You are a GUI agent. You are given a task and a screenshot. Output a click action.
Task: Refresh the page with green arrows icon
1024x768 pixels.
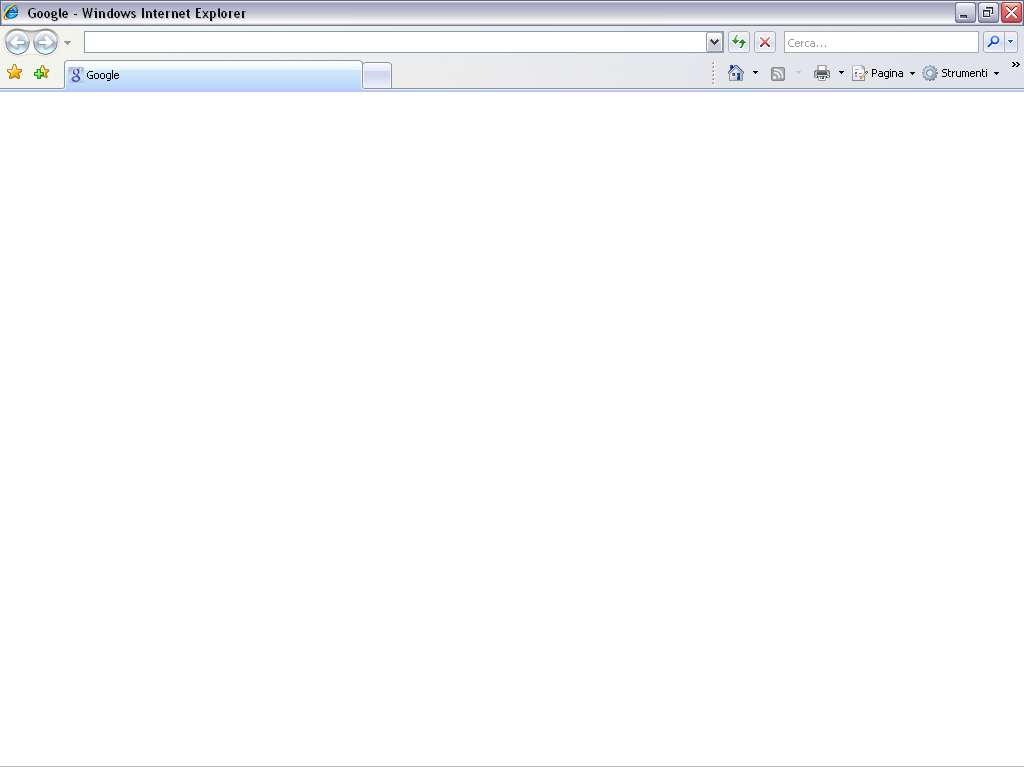[739, 42]
